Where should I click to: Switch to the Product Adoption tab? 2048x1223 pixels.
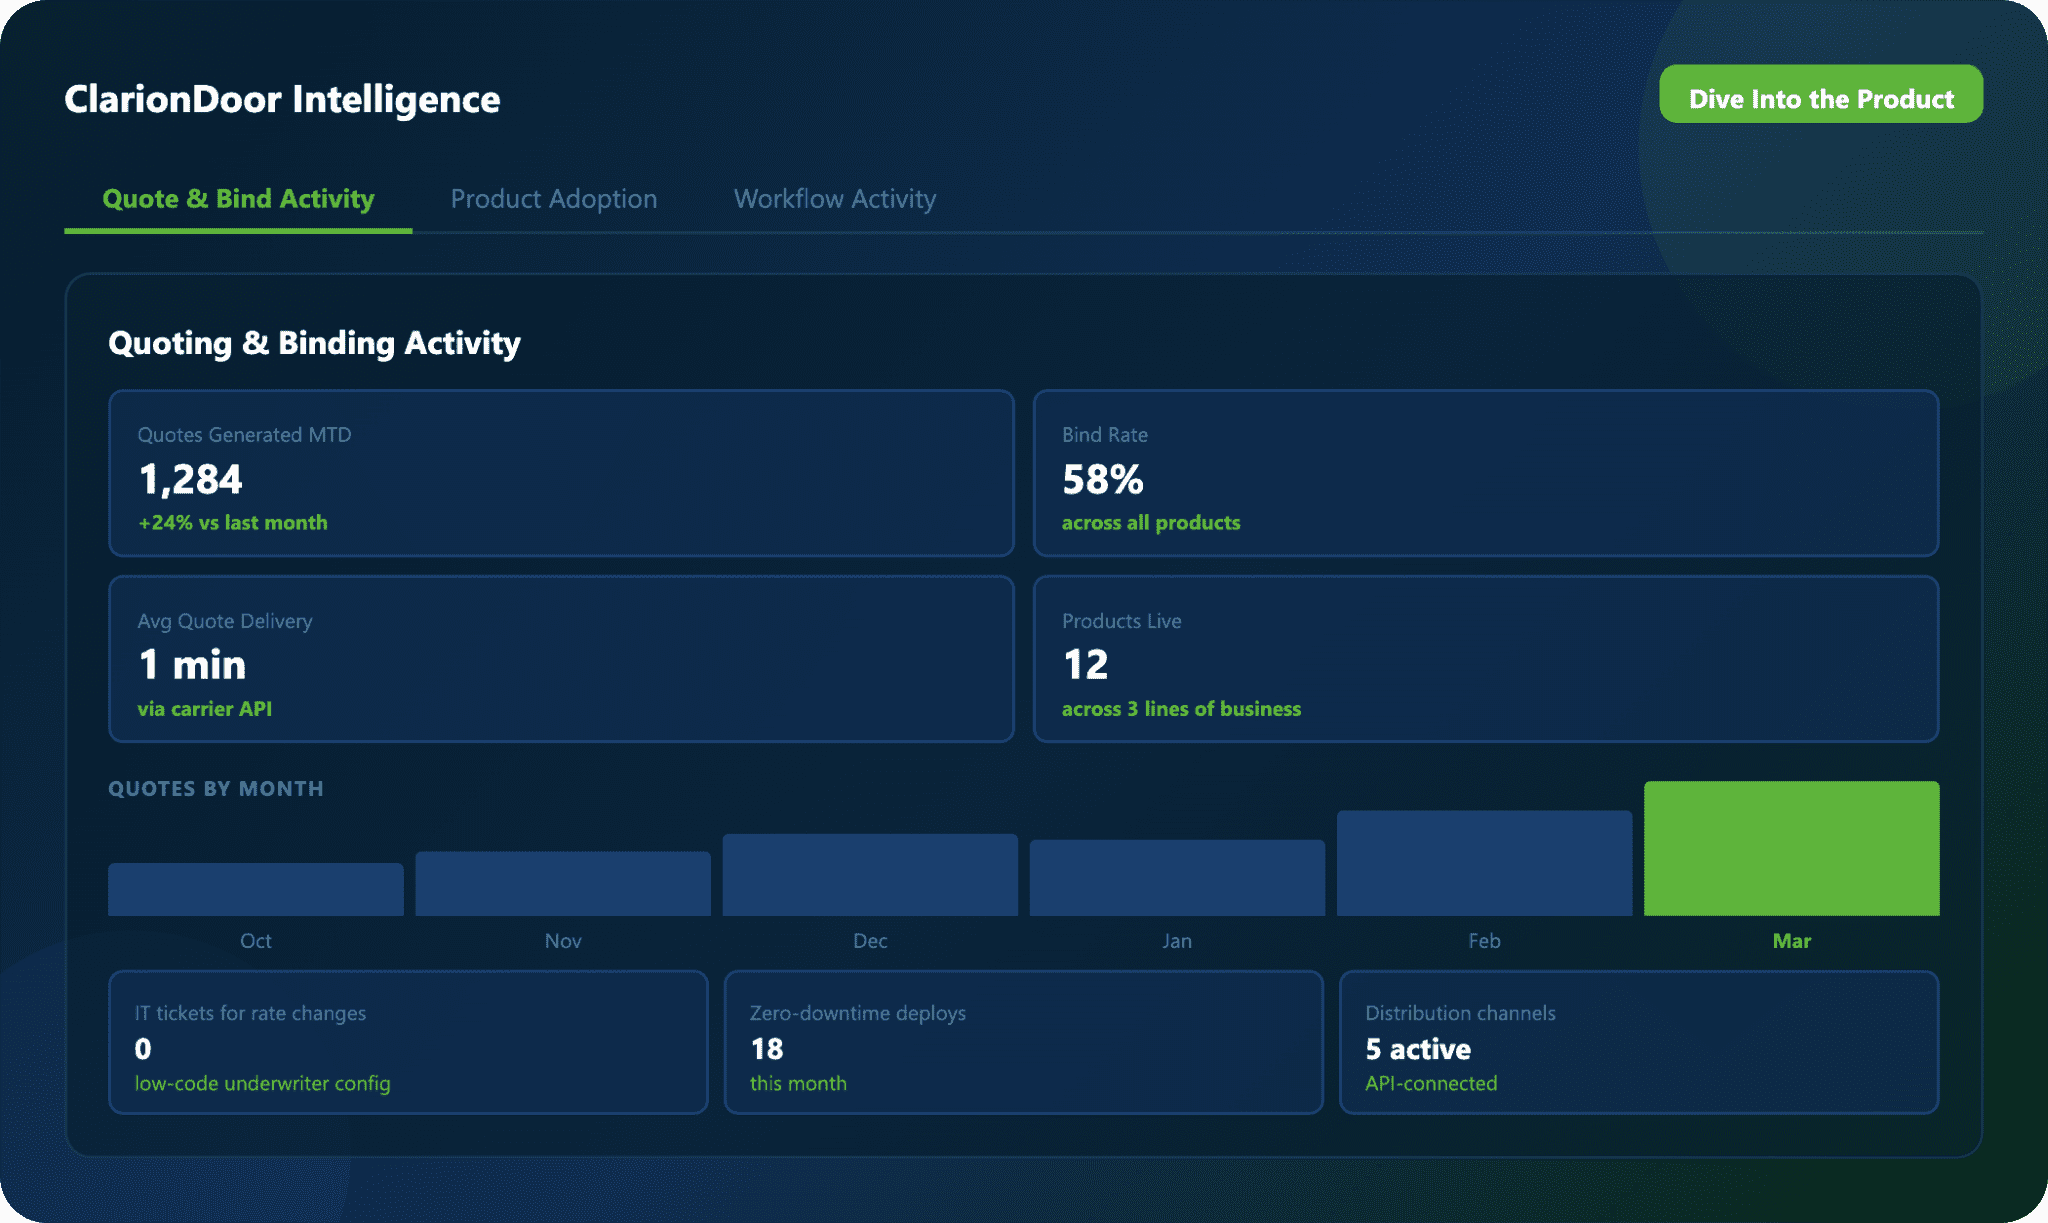pos(553,199)
